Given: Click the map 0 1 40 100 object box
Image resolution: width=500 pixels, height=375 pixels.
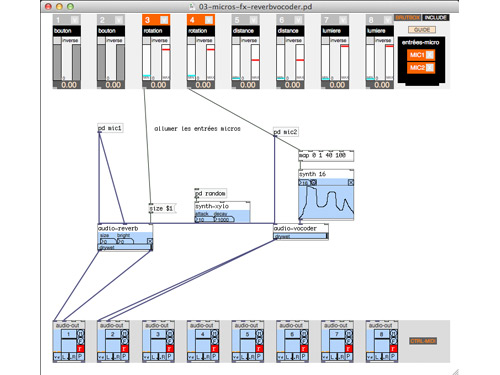Looking at the screenshot, I should tap(326, 155).
